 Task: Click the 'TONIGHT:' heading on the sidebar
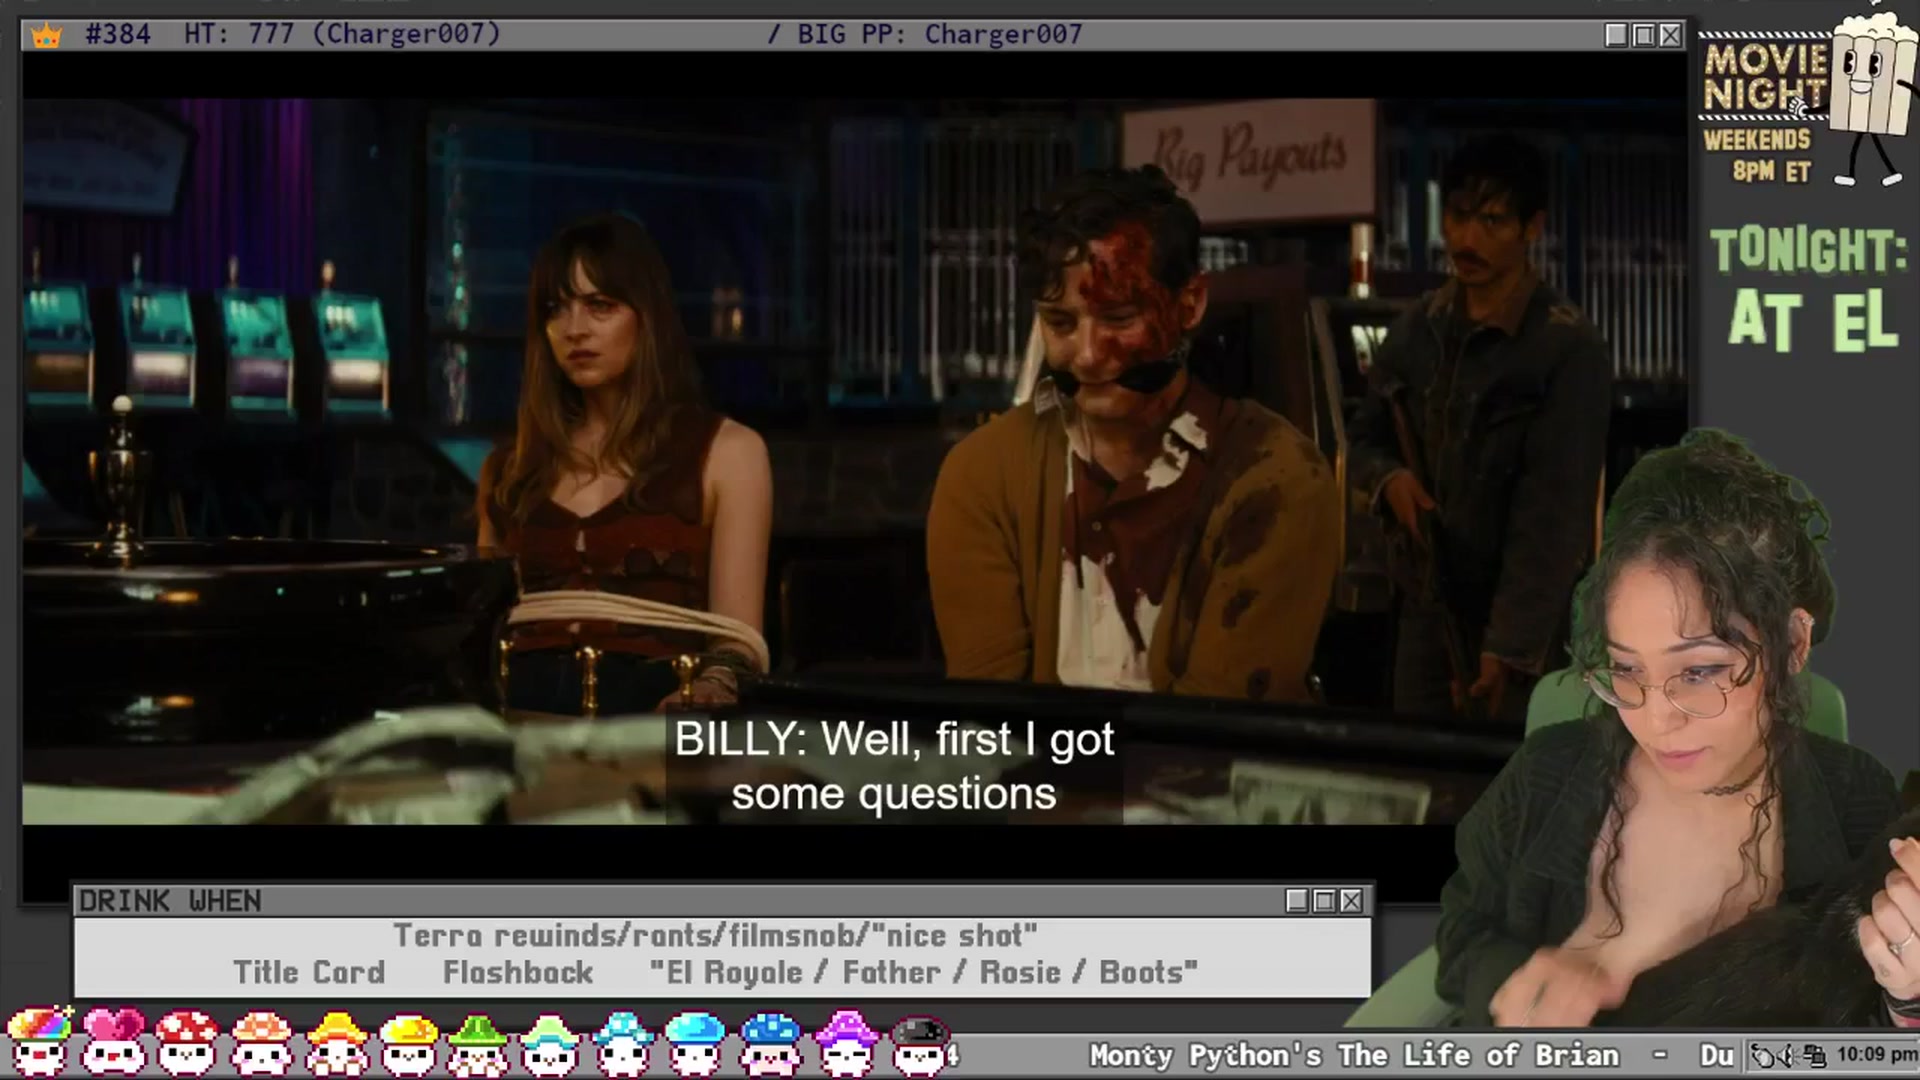1808,250
